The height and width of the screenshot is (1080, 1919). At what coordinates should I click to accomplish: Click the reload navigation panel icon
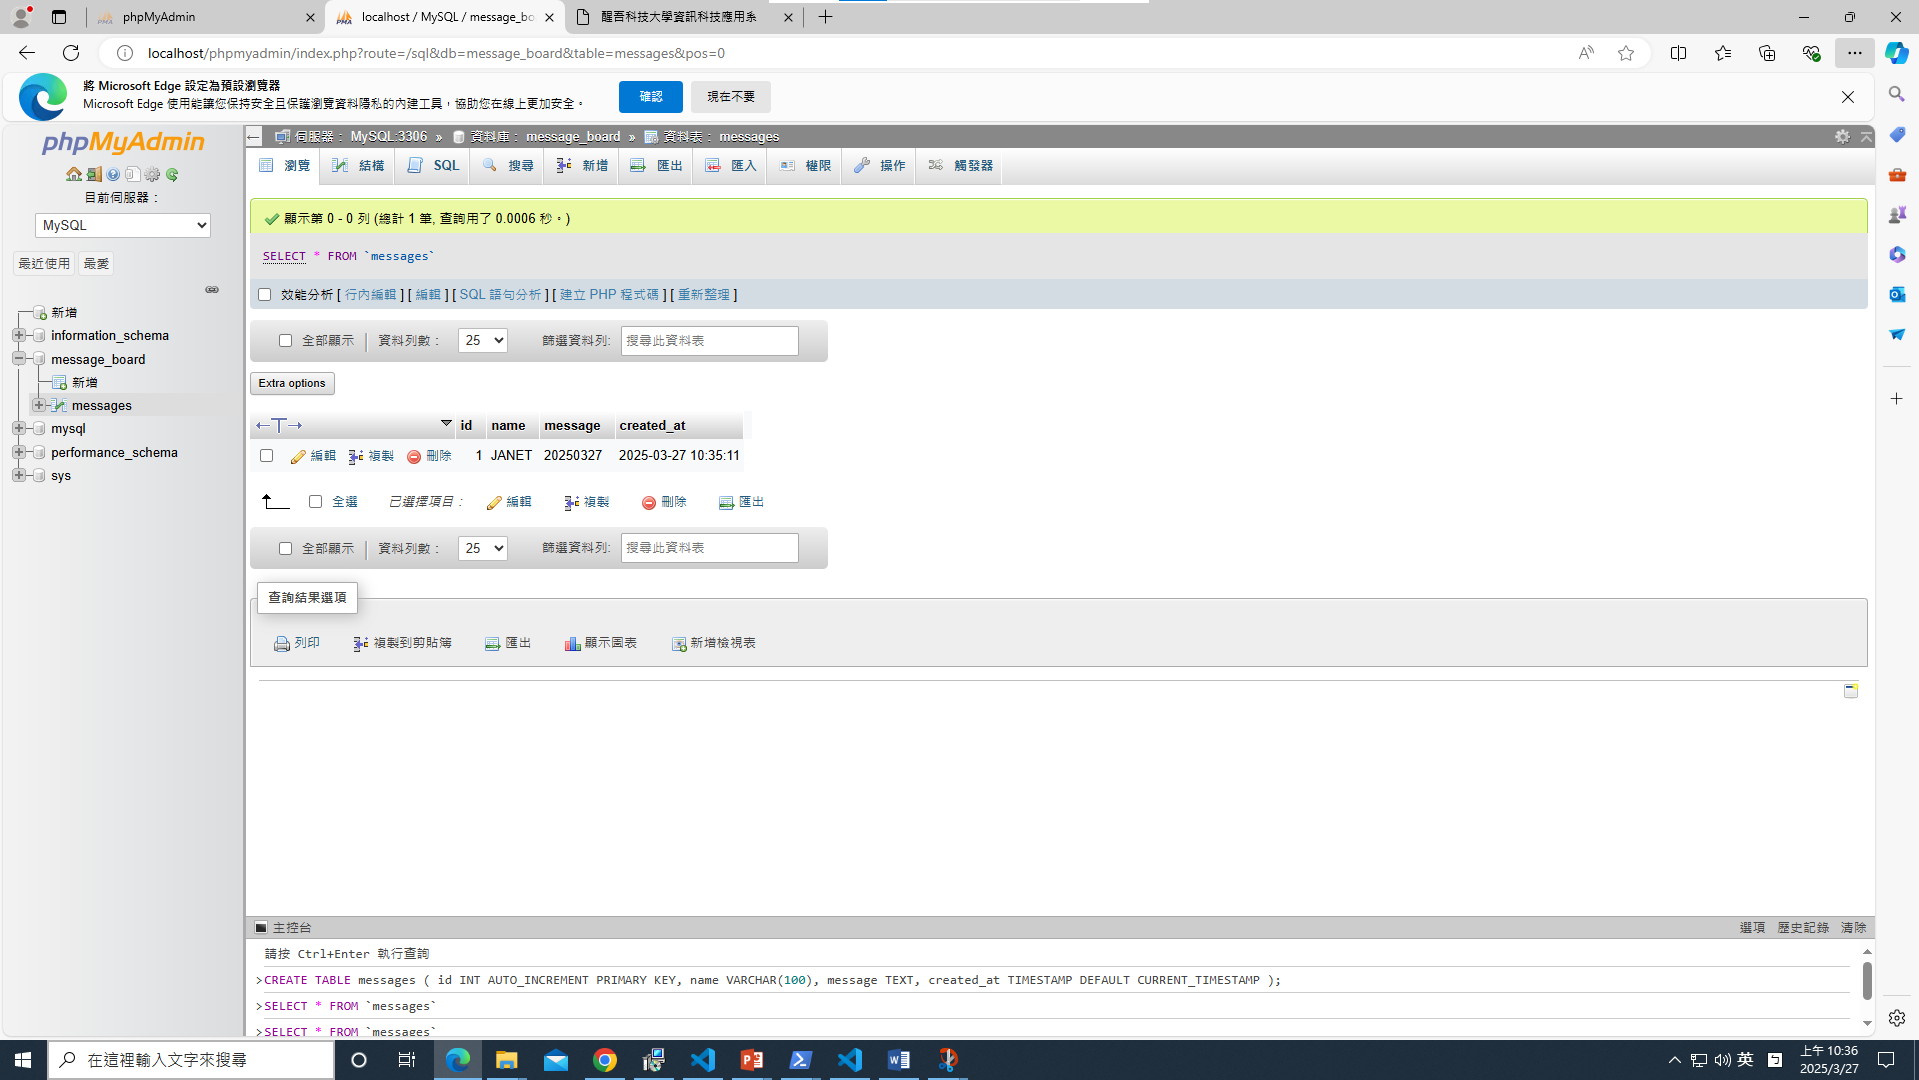(x=172, y=174)
